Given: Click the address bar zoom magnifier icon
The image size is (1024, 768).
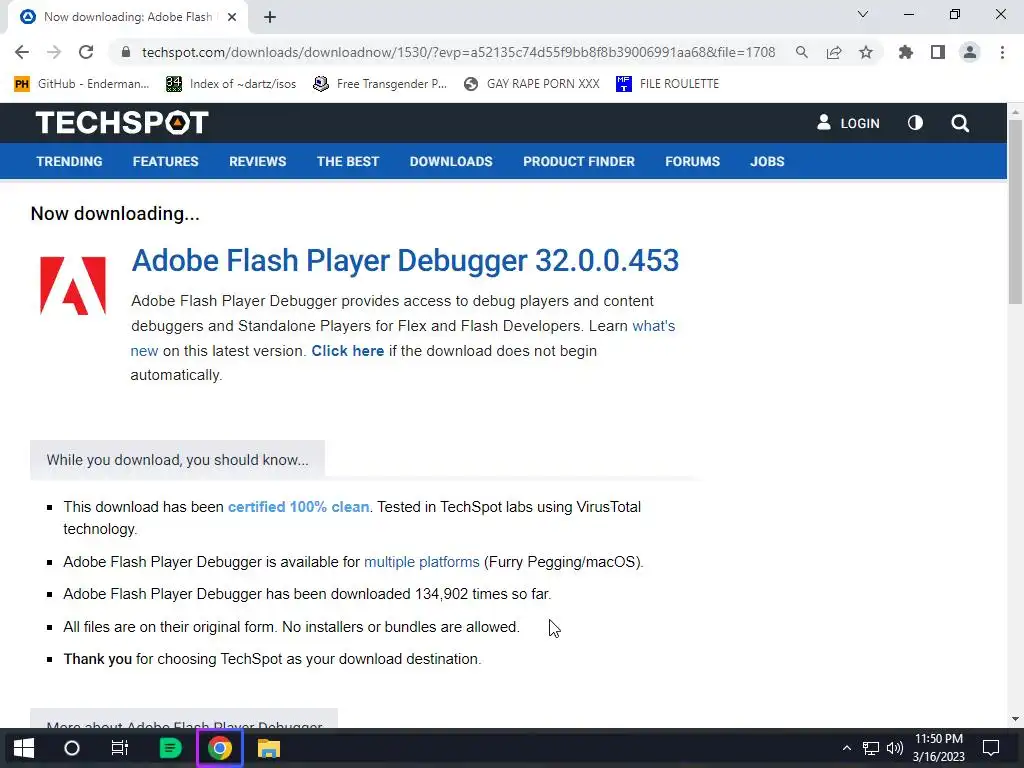Looking at the screenshot, I should point(802,52).
